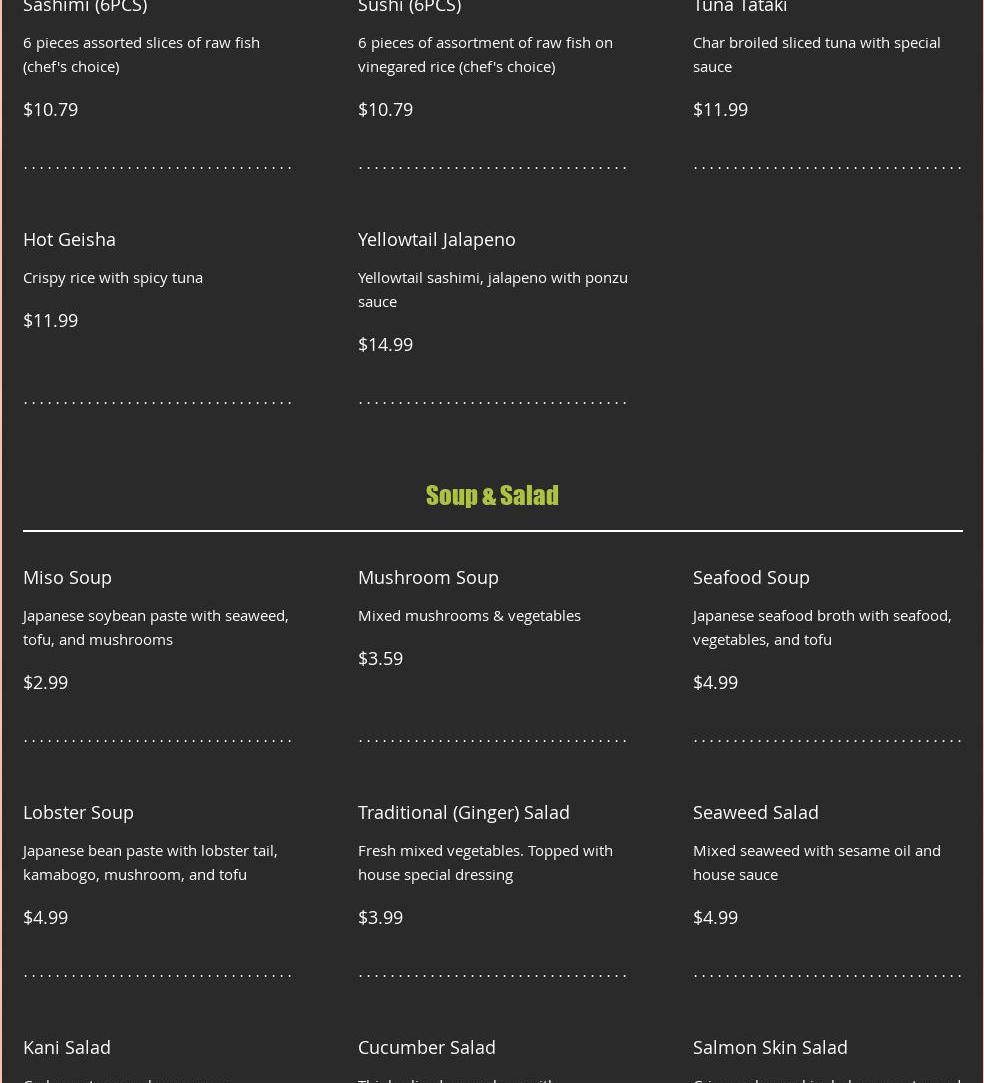Select the Kani Salad title

(x=66, y=1047)
